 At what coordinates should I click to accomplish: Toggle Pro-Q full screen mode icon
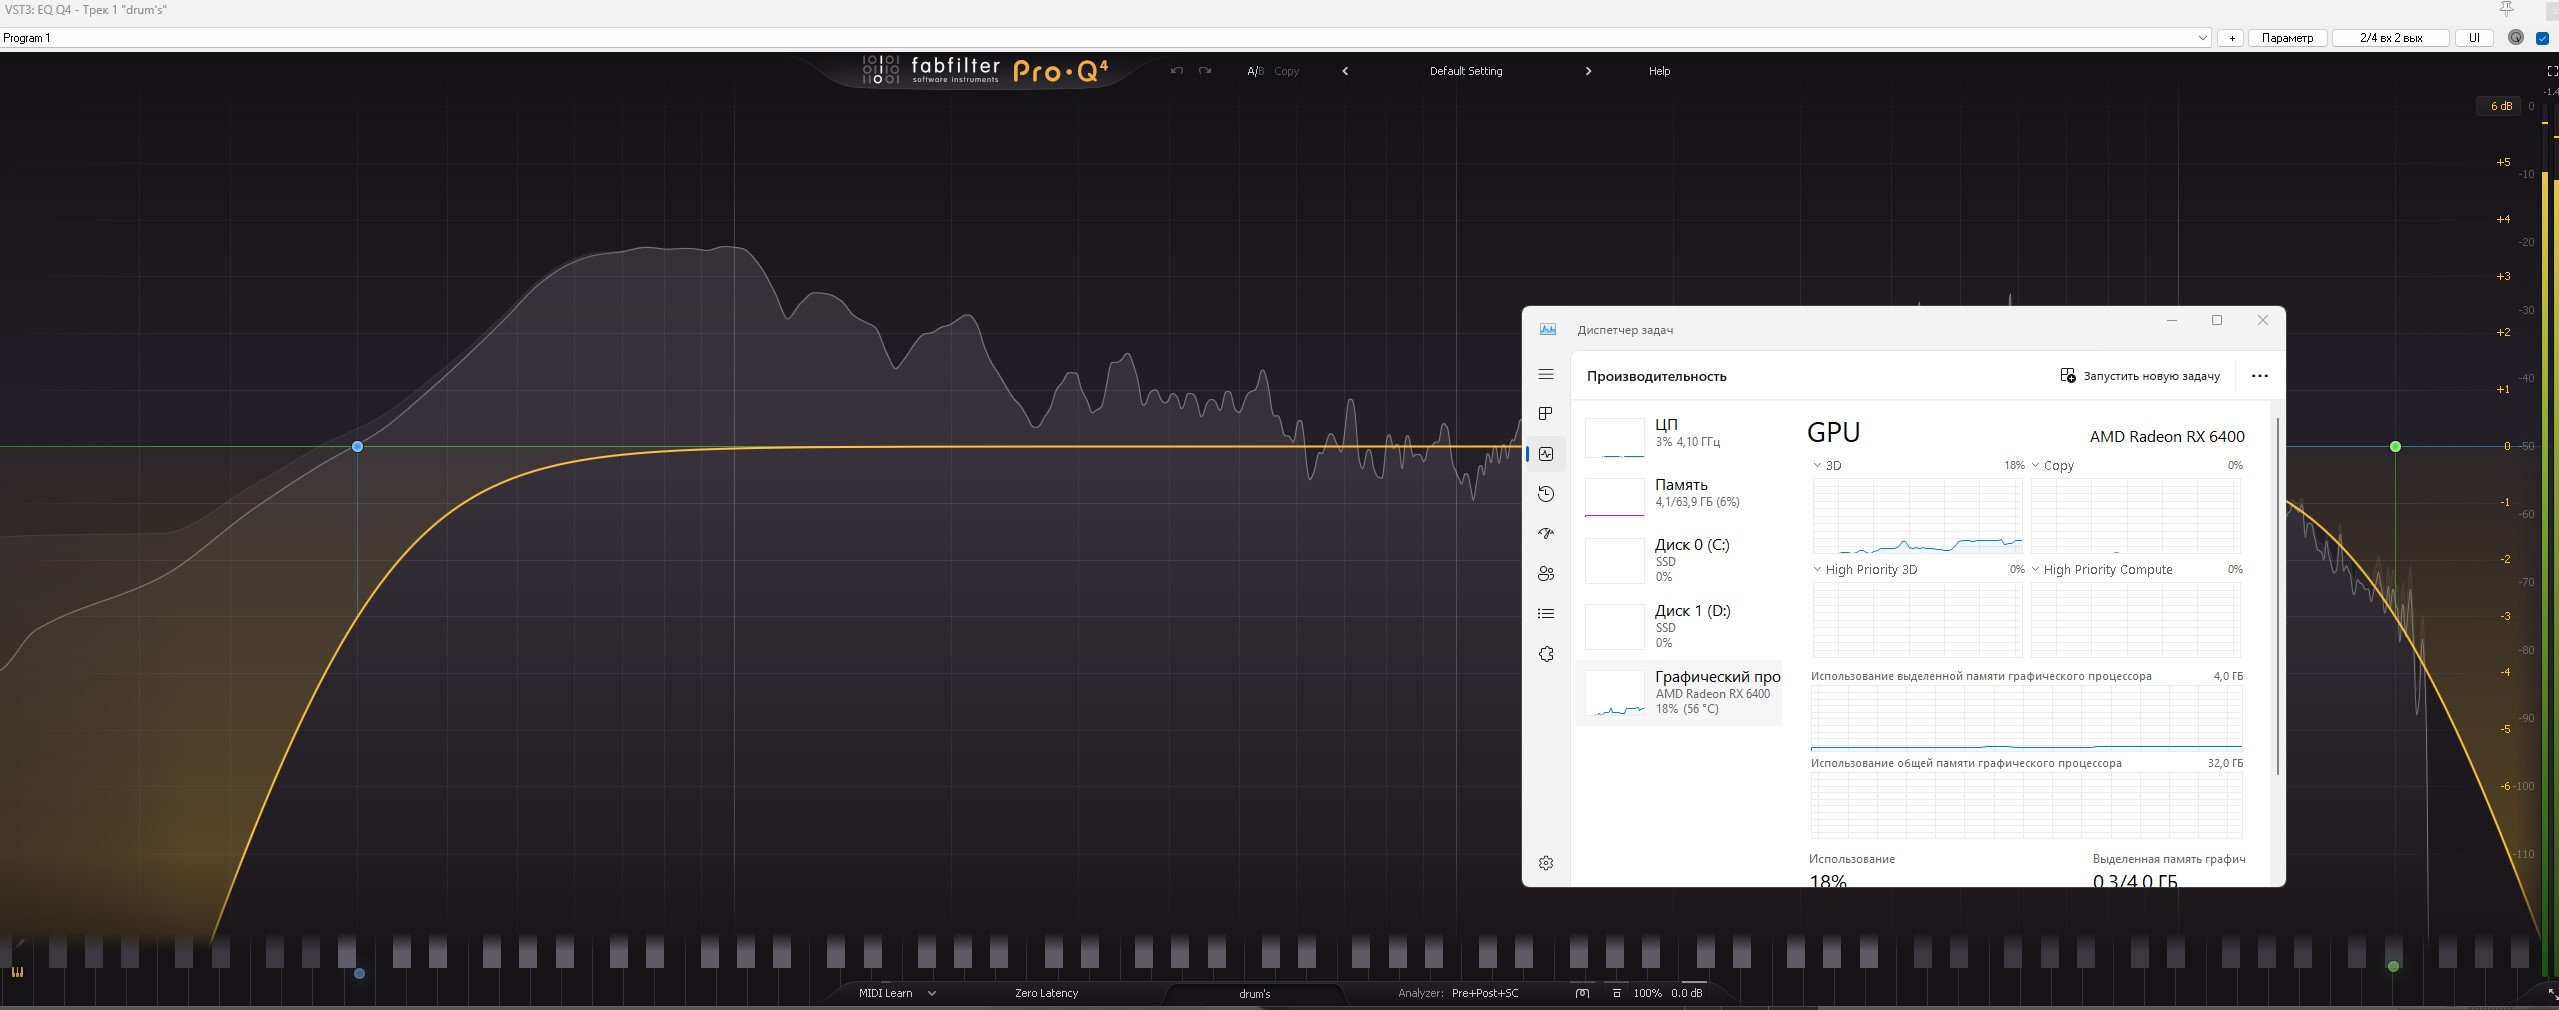click(2551, 71)
